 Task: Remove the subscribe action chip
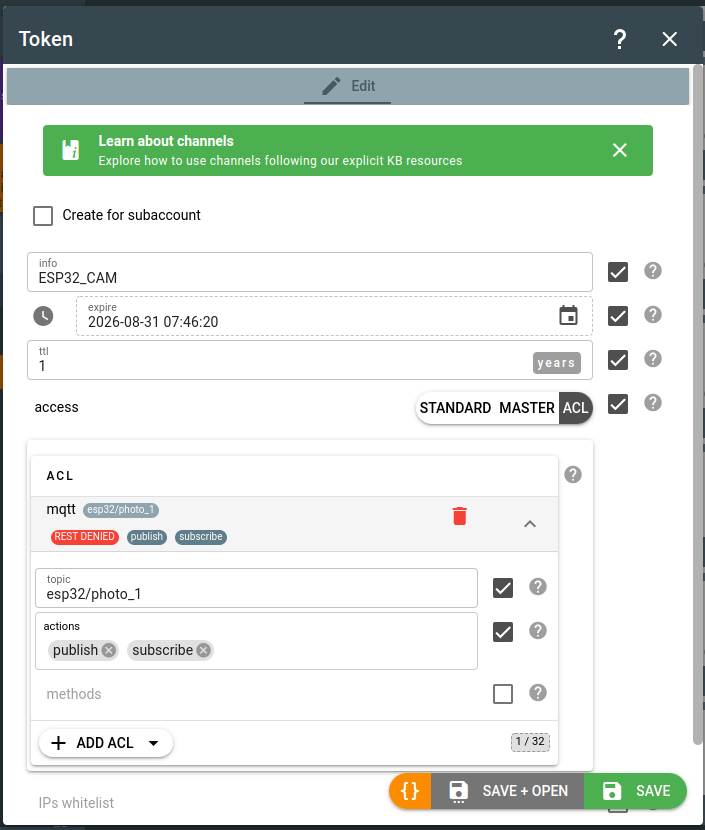click(204, 650)
